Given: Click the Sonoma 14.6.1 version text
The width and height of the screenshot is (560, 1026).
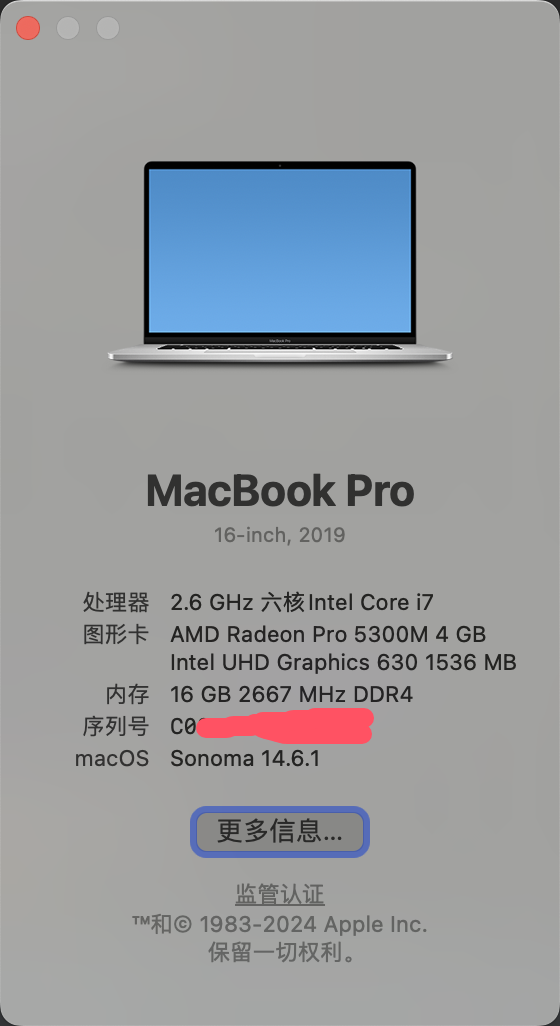Looking at the screenshot, I should click(245, 759).
